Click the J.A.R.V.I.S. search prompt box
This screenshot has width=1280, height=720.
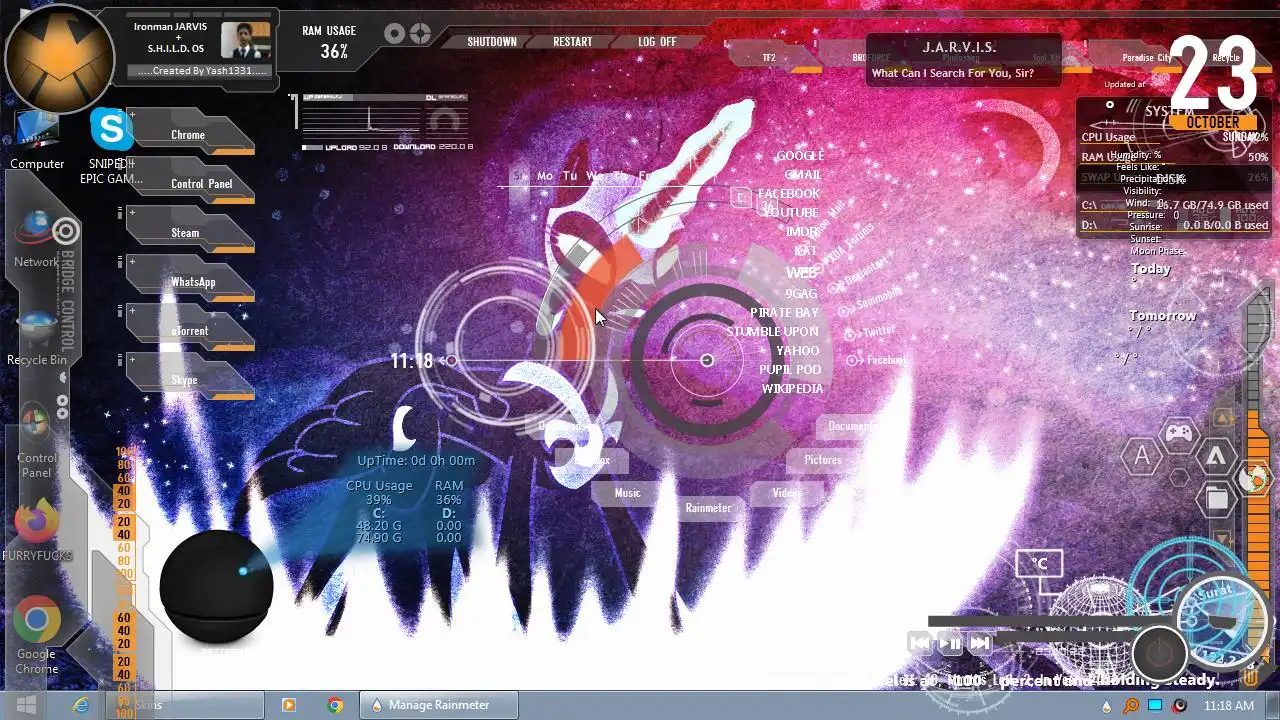click(x=963, y=60)
